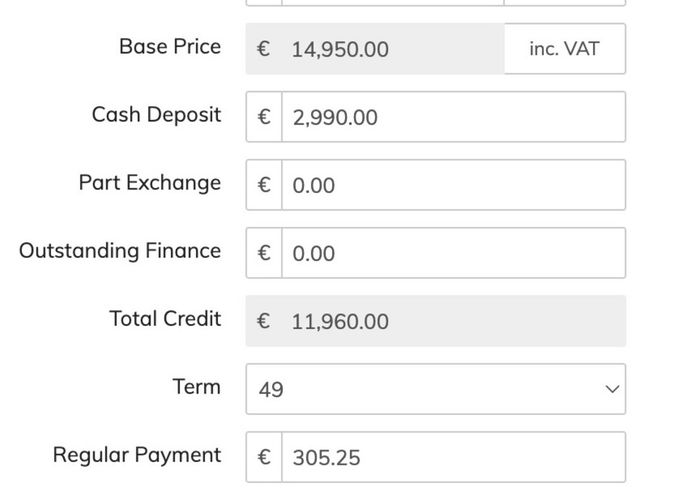Focus the Part Exchange amount field
Screen dimensions: 700x496
[x=454, y=185]
